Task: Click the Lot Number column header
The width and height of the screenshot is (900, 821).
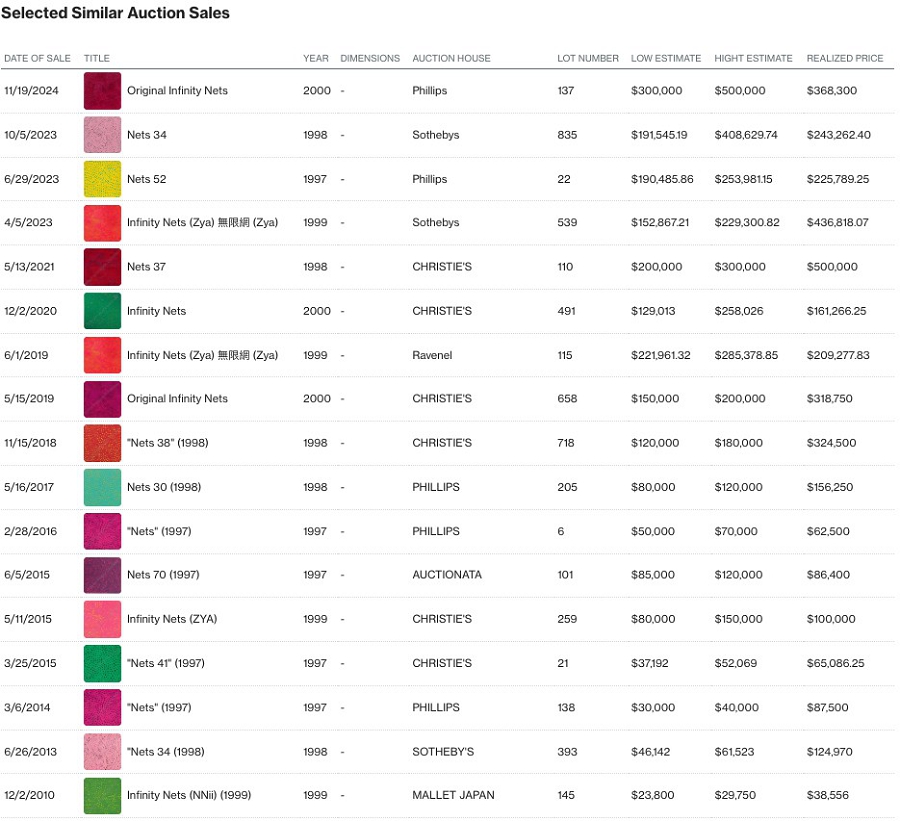Action: click(x=588, y=58)
